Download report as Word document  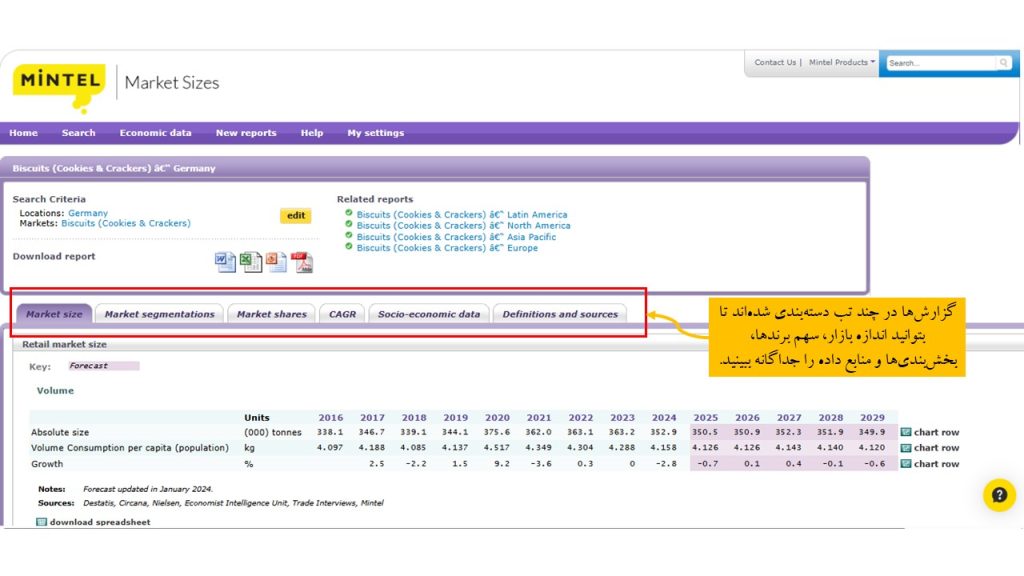tap(225, 262)
